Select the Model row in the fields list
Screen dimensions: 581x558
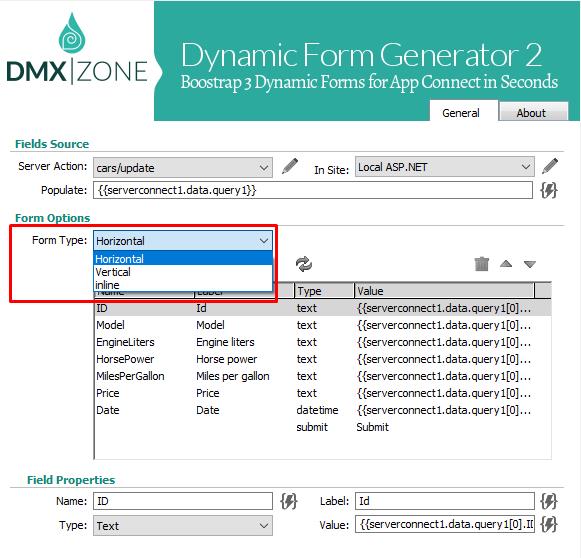322,325
